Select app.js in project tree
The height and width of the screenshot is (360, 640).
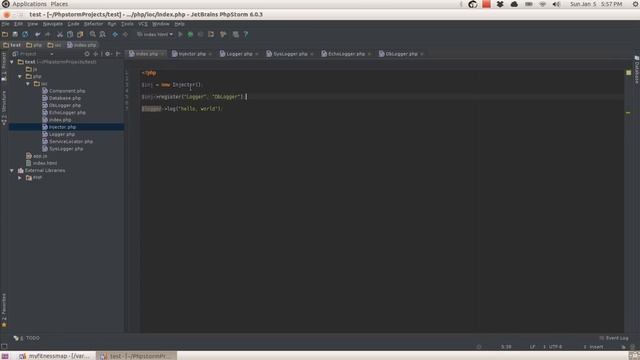coord(40,156)
